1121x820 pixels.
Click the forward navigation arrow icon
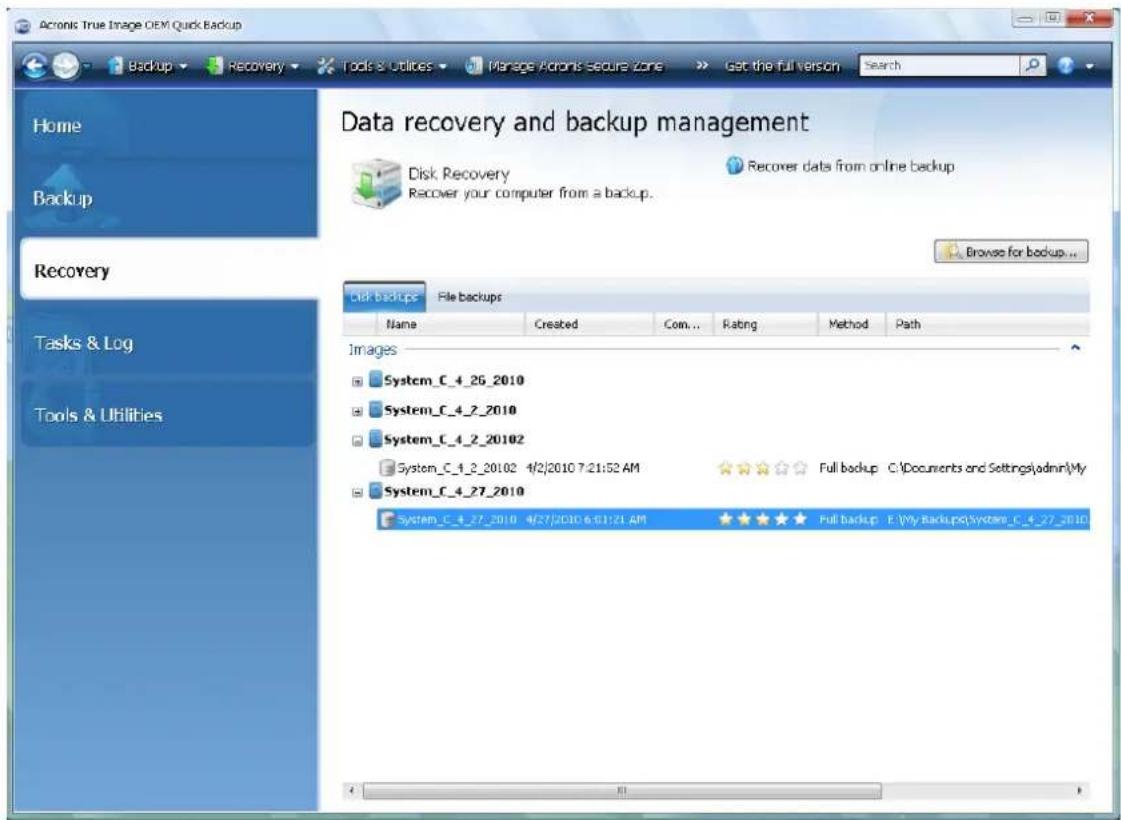tap(65, 66)
